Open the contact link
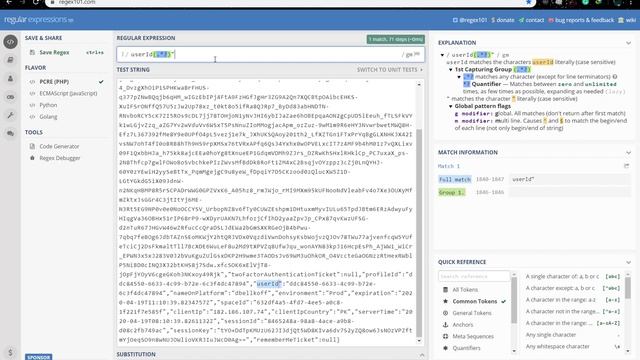This screenshot has height=360, width=640. pyautogui.click(x=531, y=20)
